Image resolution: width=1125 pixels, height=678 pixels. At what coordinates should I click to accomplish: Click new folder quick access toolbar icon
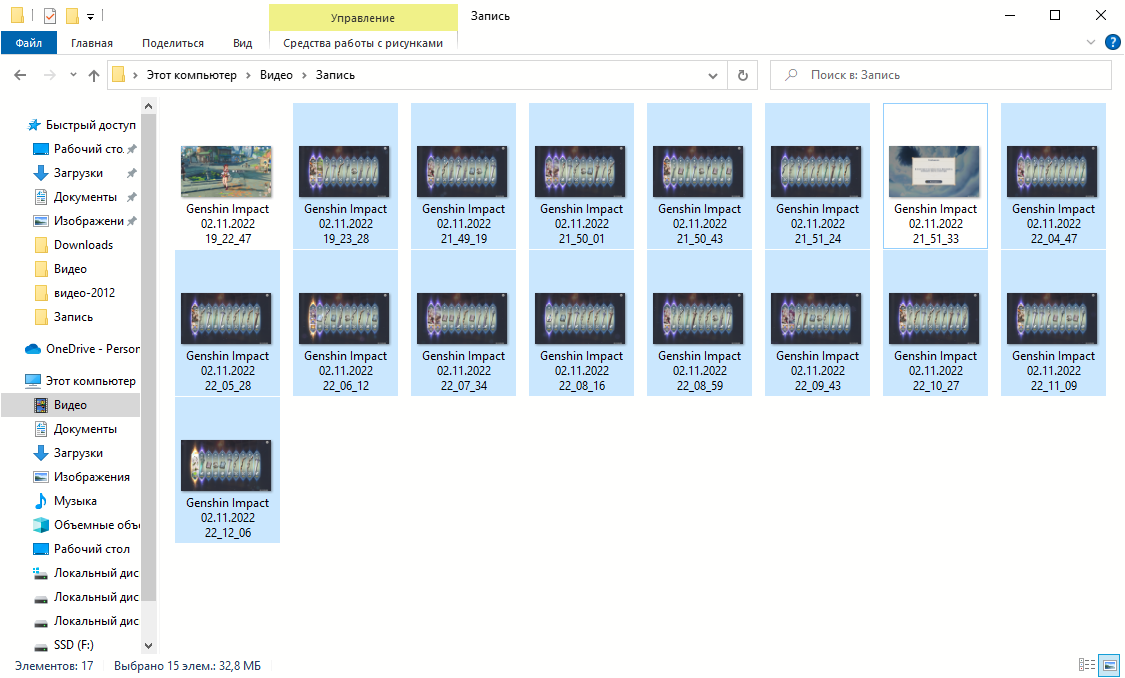pyautogui.click(x=72, y=15)
